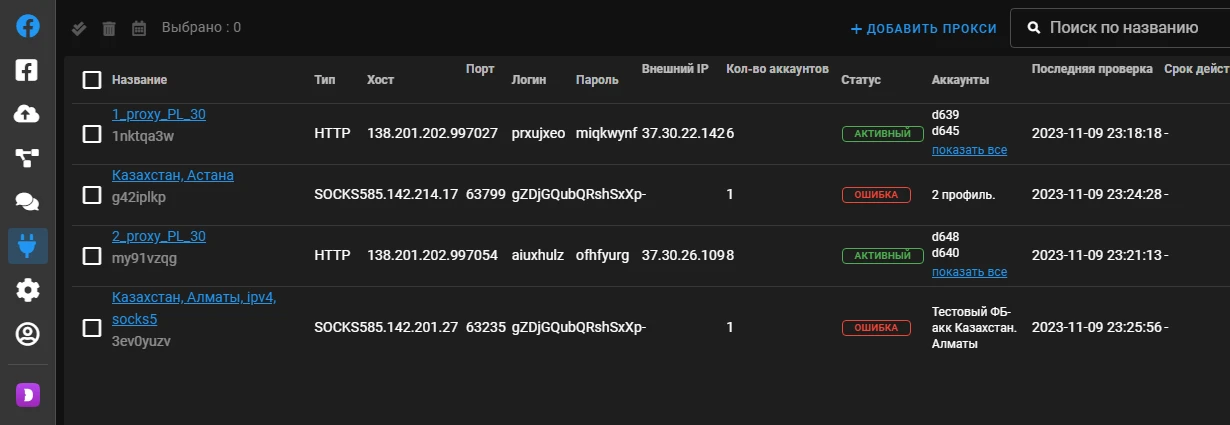Expand показать все for 1_proxy_PL_30 accounts
The width and height of the screenshot is (1230, 425).
(969, 150)
